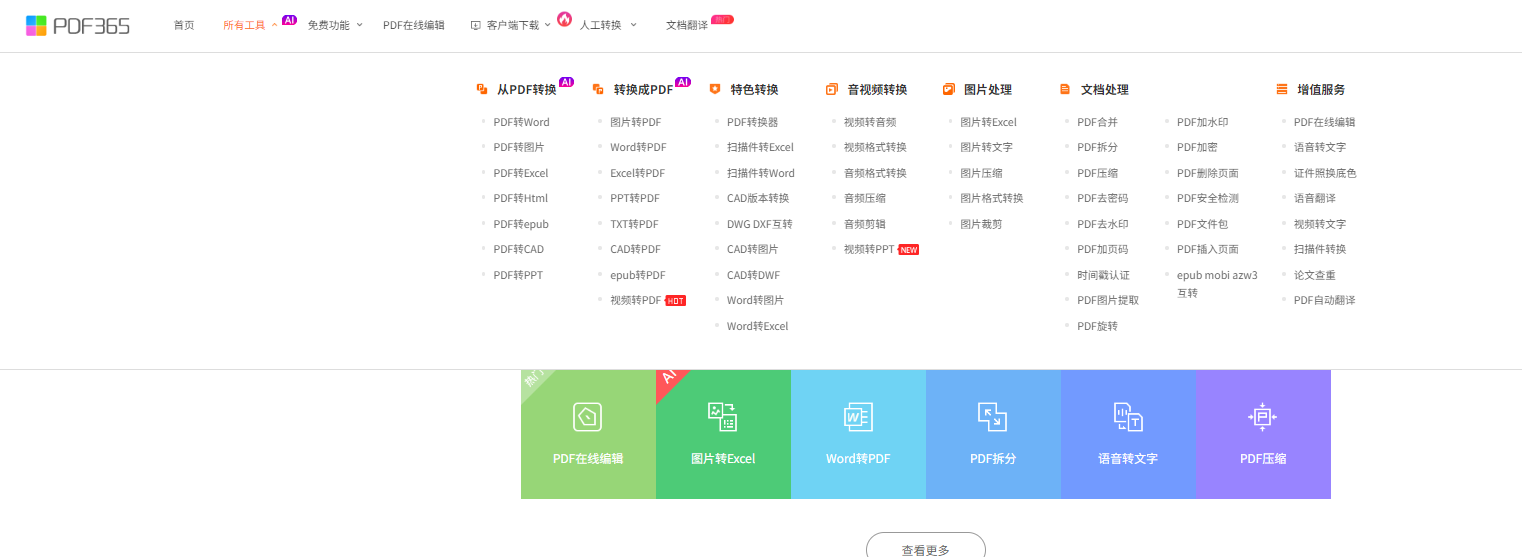Image resolution: width=1522 pixels, height=557 pixels.
Task: Expand the 客户端下载 dropdown
Action: (x=511, y=25)
